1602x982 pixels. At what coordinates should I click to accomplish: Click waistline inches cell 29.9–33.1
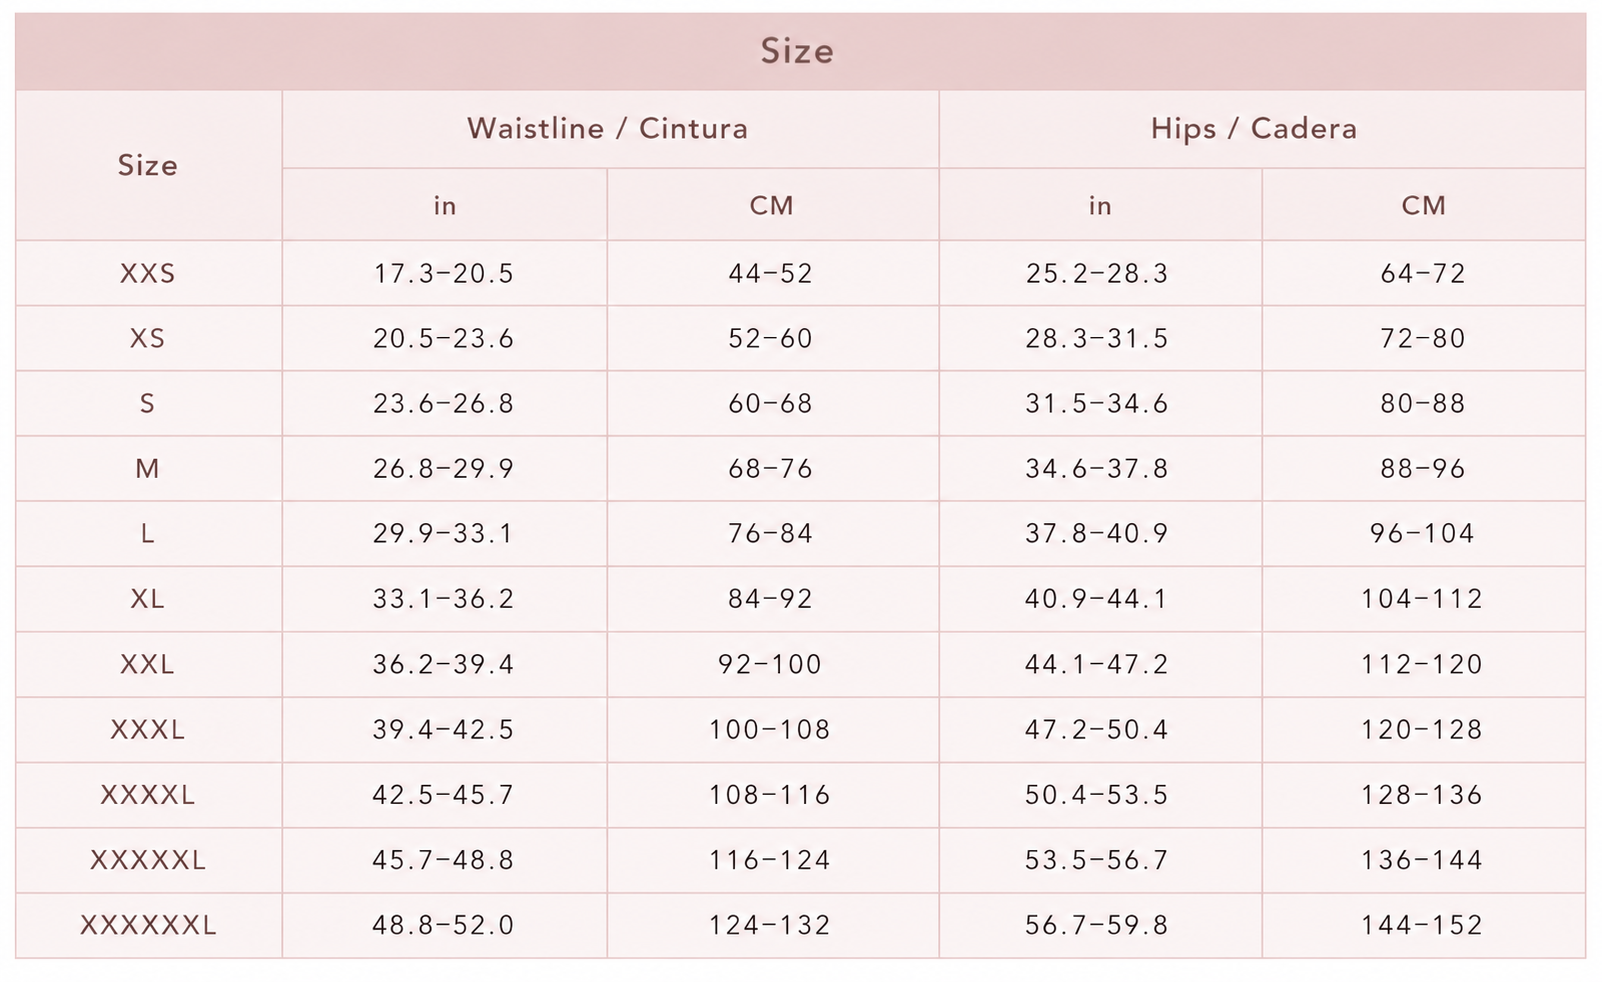click(x=444, y=534)
